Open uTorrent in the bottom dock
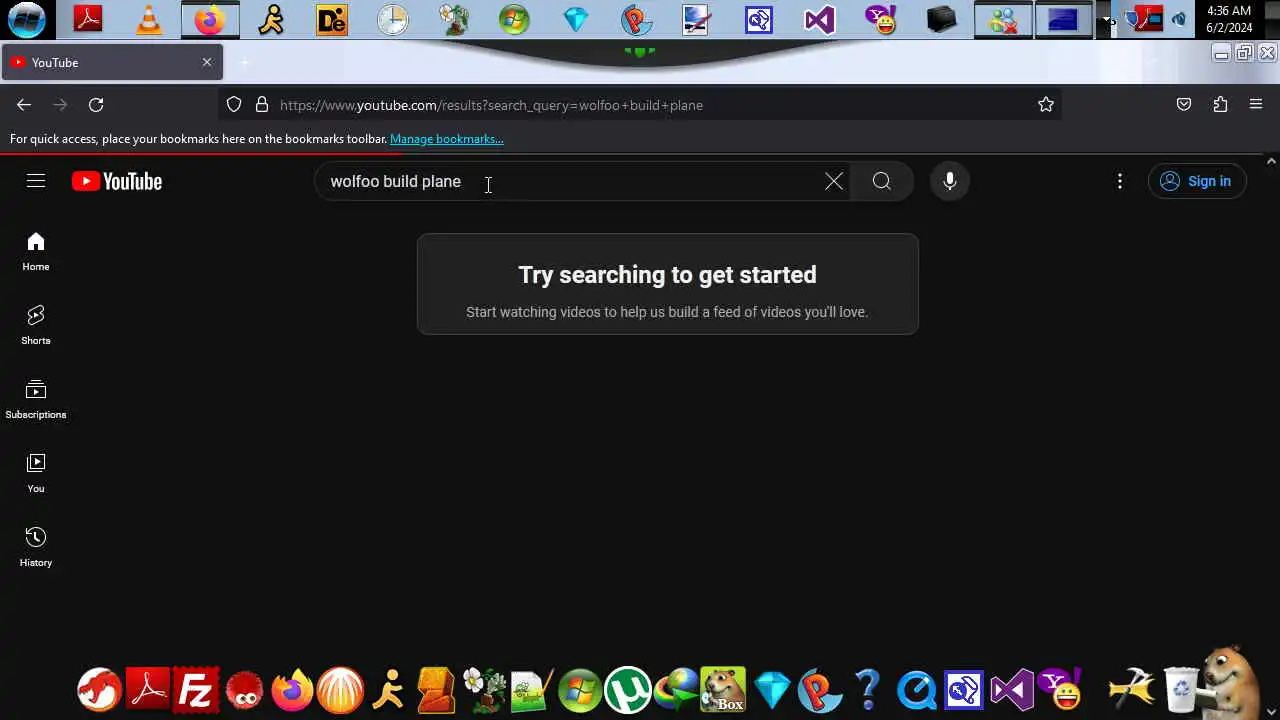1280x720 pixels. point(628,690)
